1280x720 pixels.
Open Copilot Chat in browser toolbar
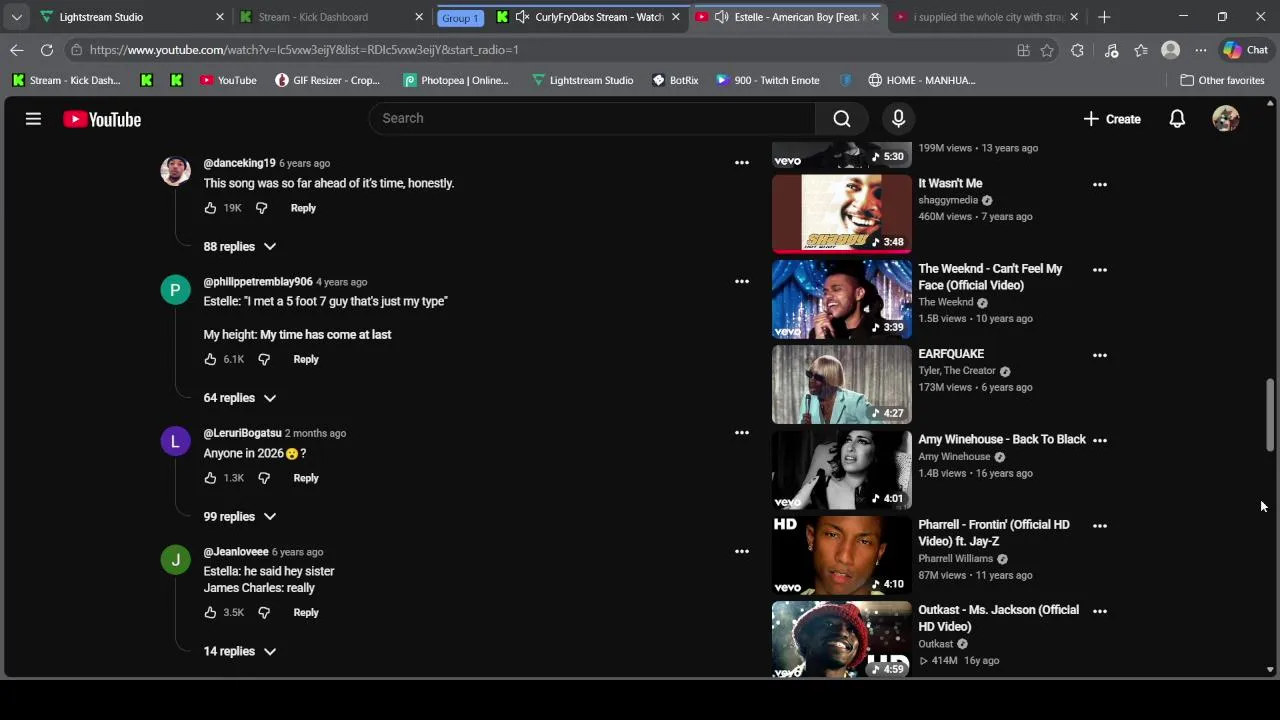click(1245, 50)
